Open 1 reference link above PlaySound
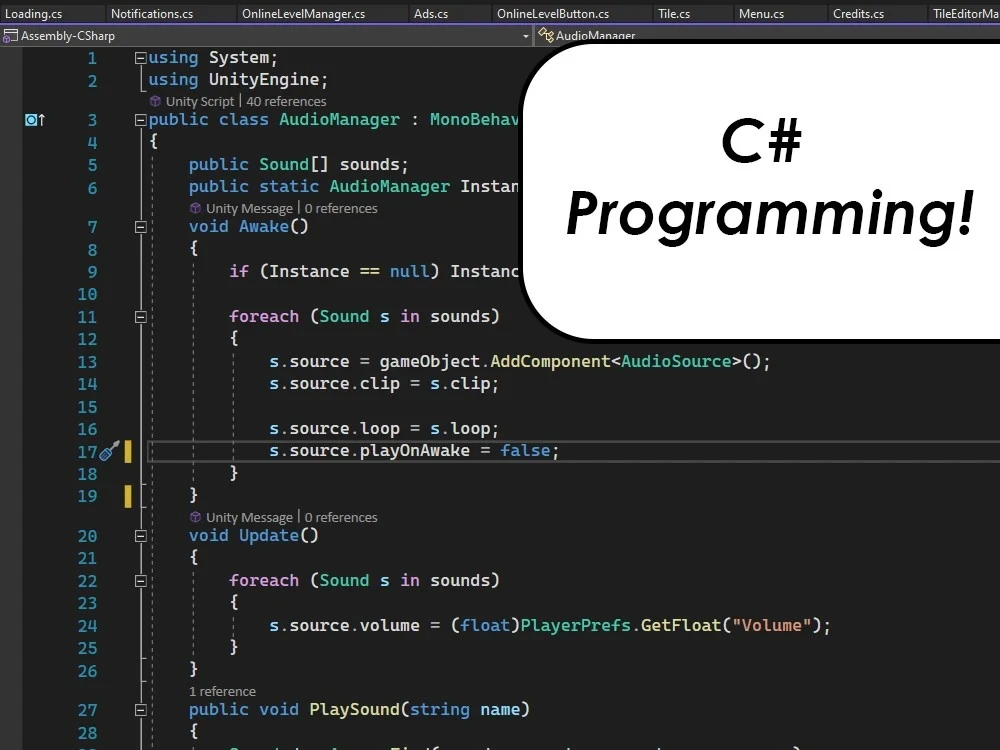The width and height of the screenshot is (1000, 750). click(222, 691)
